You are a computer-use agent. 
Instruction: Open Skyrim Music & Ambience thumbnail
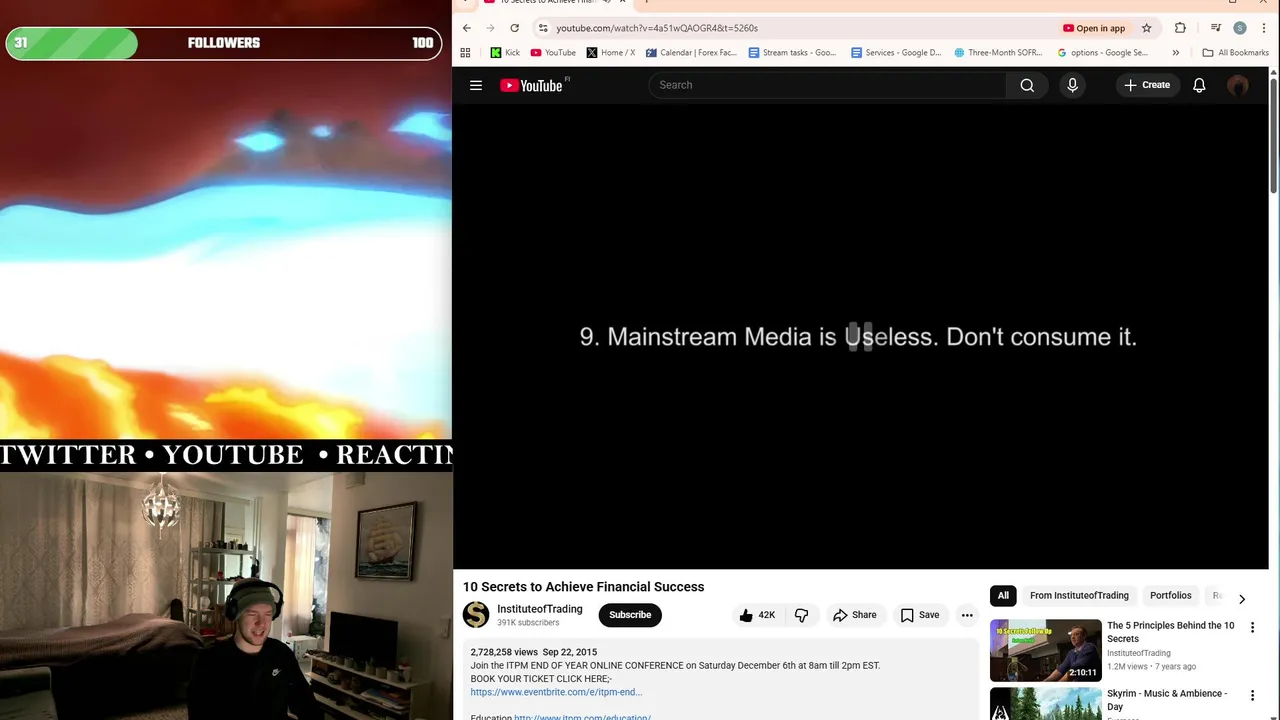1045,703
